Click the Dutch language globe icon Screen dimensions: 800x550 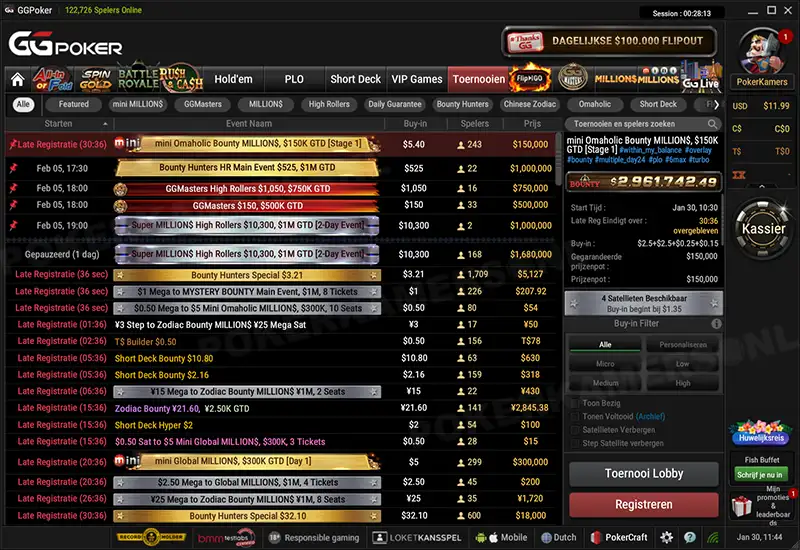click(546, 537)
